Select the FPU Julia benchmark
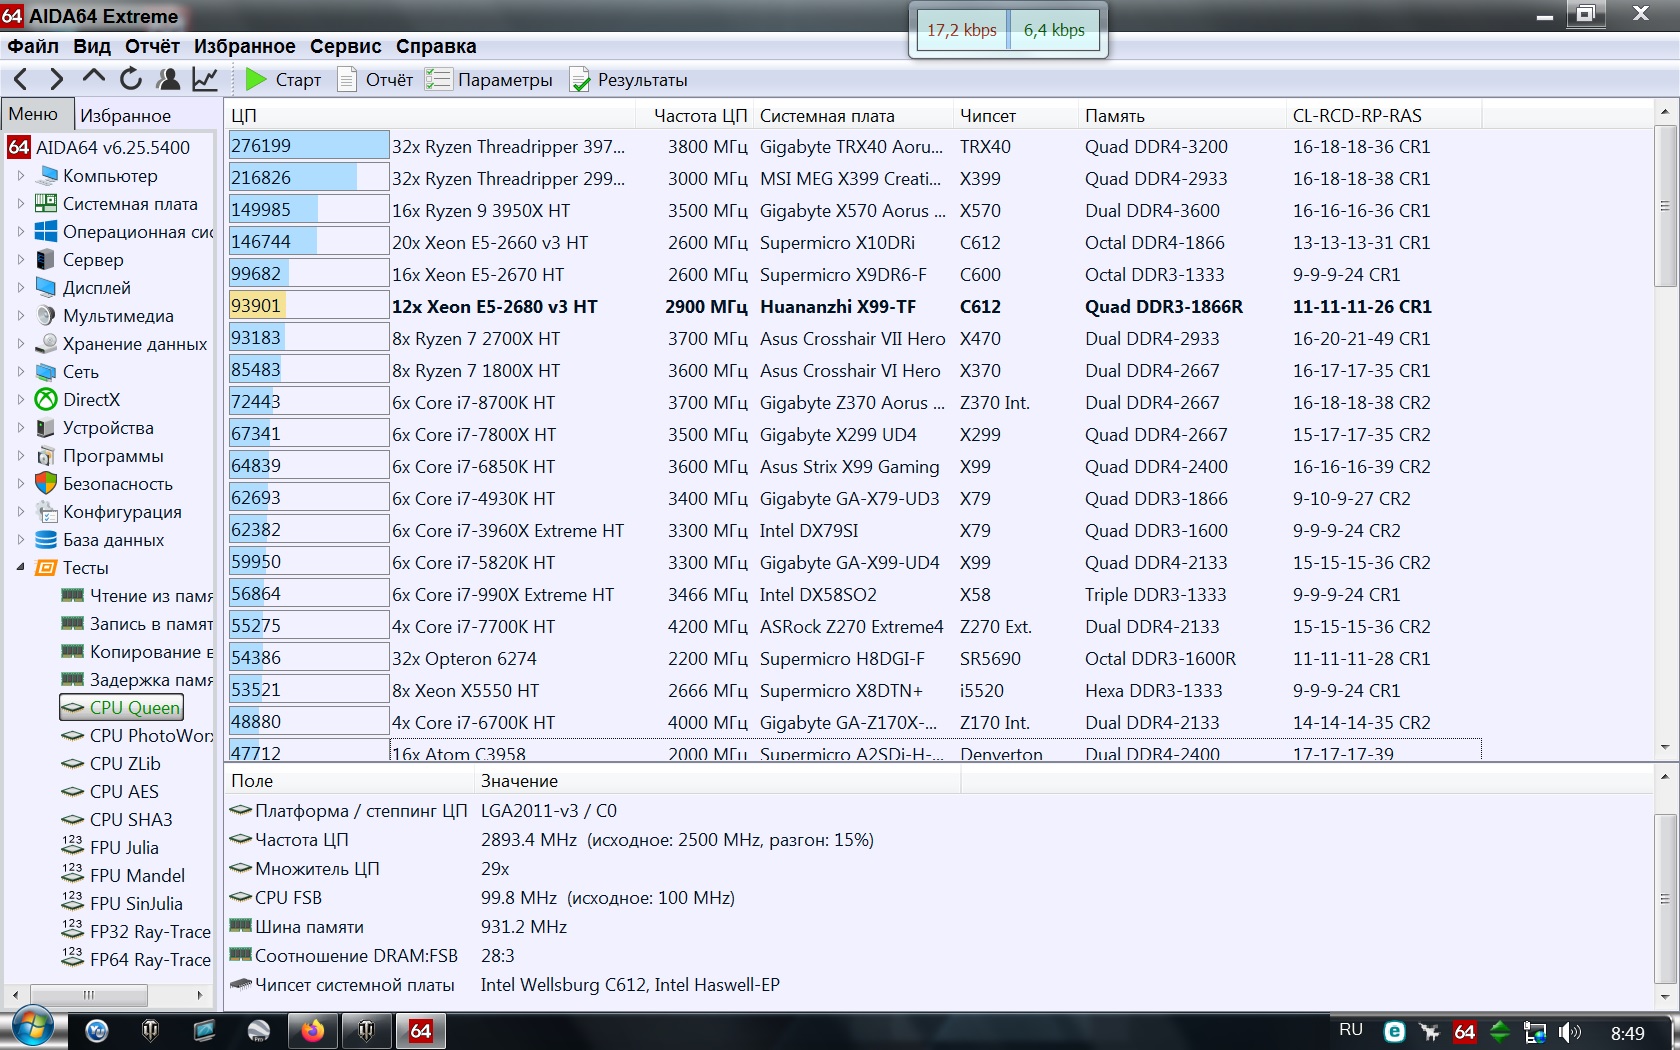 [110, 848]
